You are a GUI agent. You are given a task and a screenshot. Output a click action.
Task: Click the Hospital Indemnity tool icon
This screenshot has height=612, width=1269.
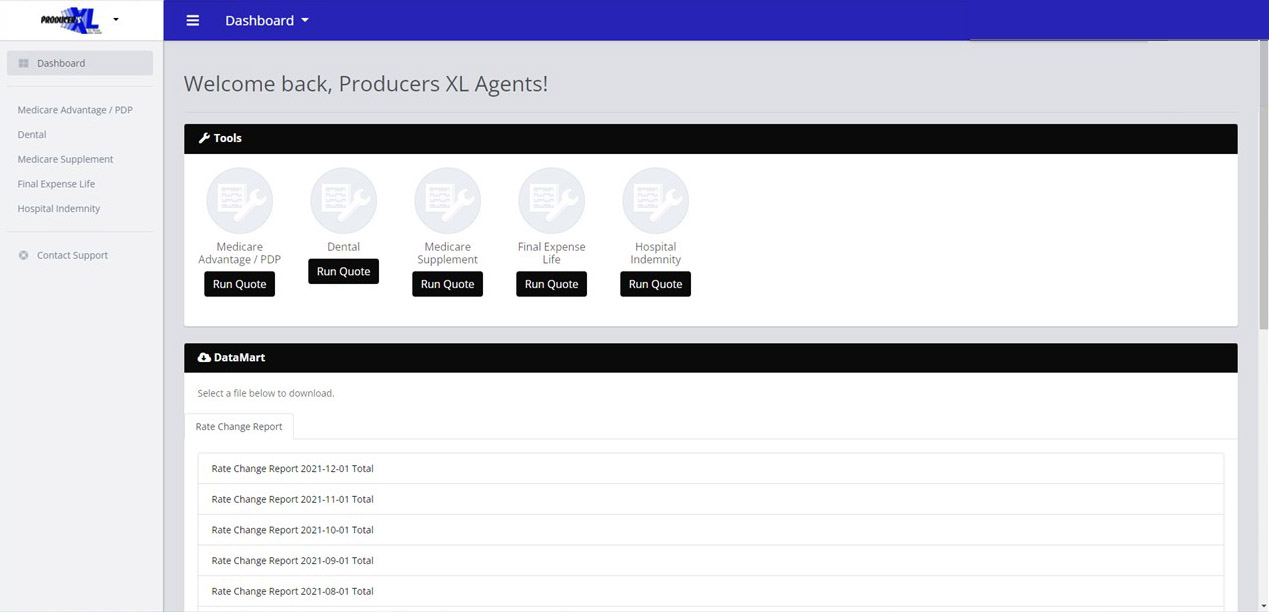655,201
